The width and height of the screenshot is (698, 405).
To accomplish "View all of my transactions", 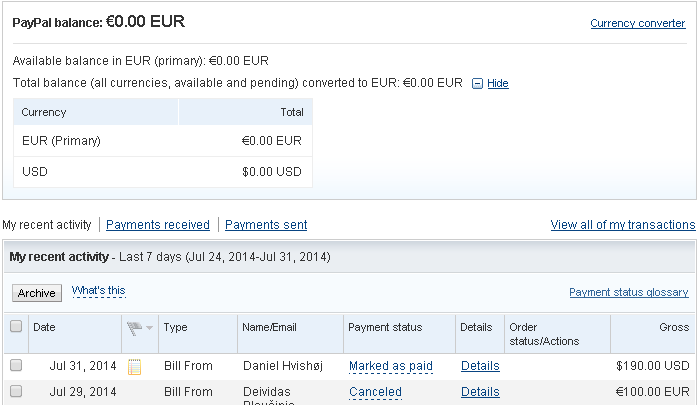I will click(x=623, y=225).
